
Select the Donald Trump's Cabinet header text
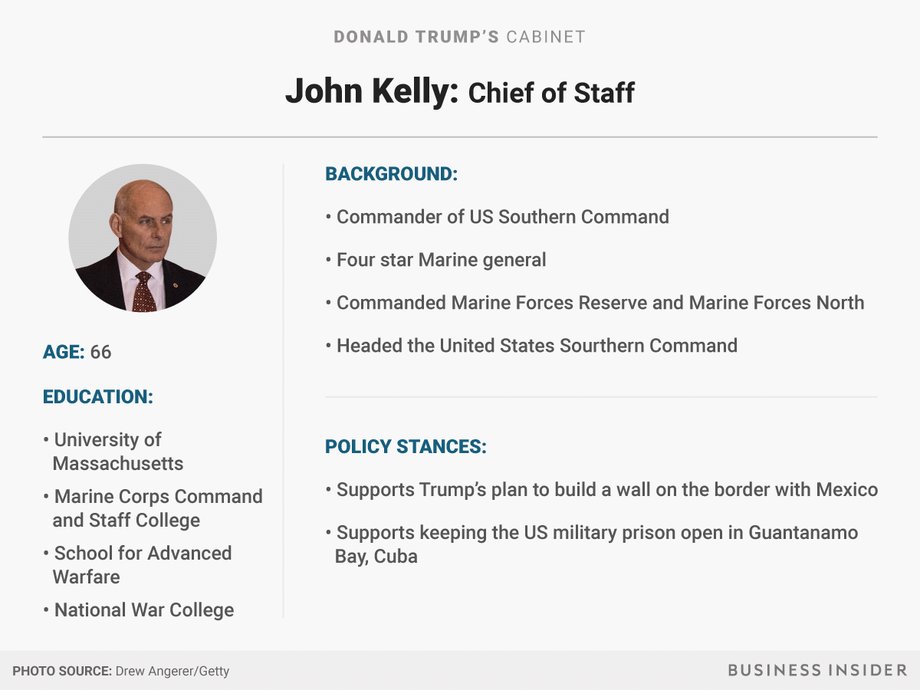[x=459, y=37]
